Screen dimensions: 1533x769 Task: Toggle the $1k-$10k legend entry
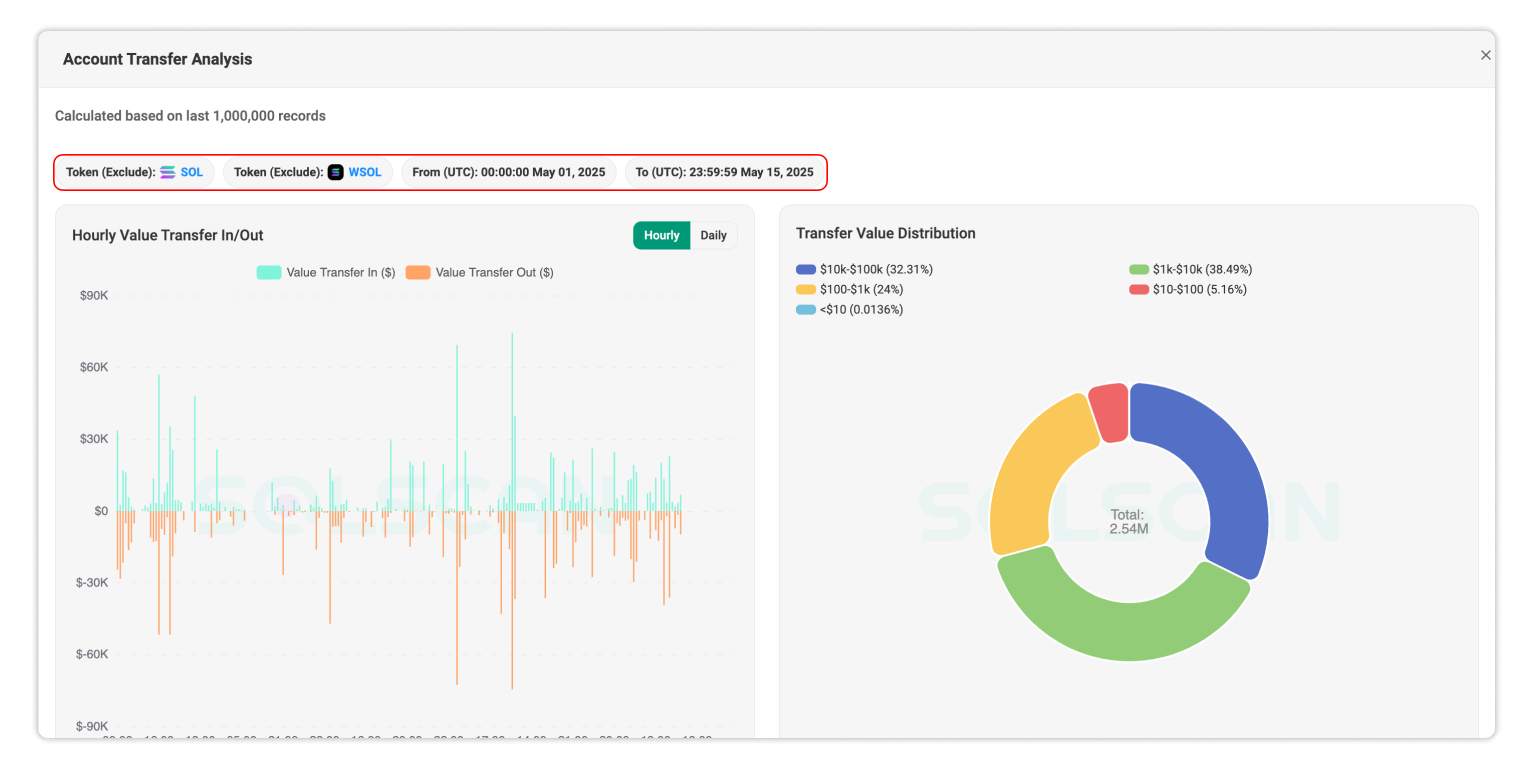tap(1190, 269)
